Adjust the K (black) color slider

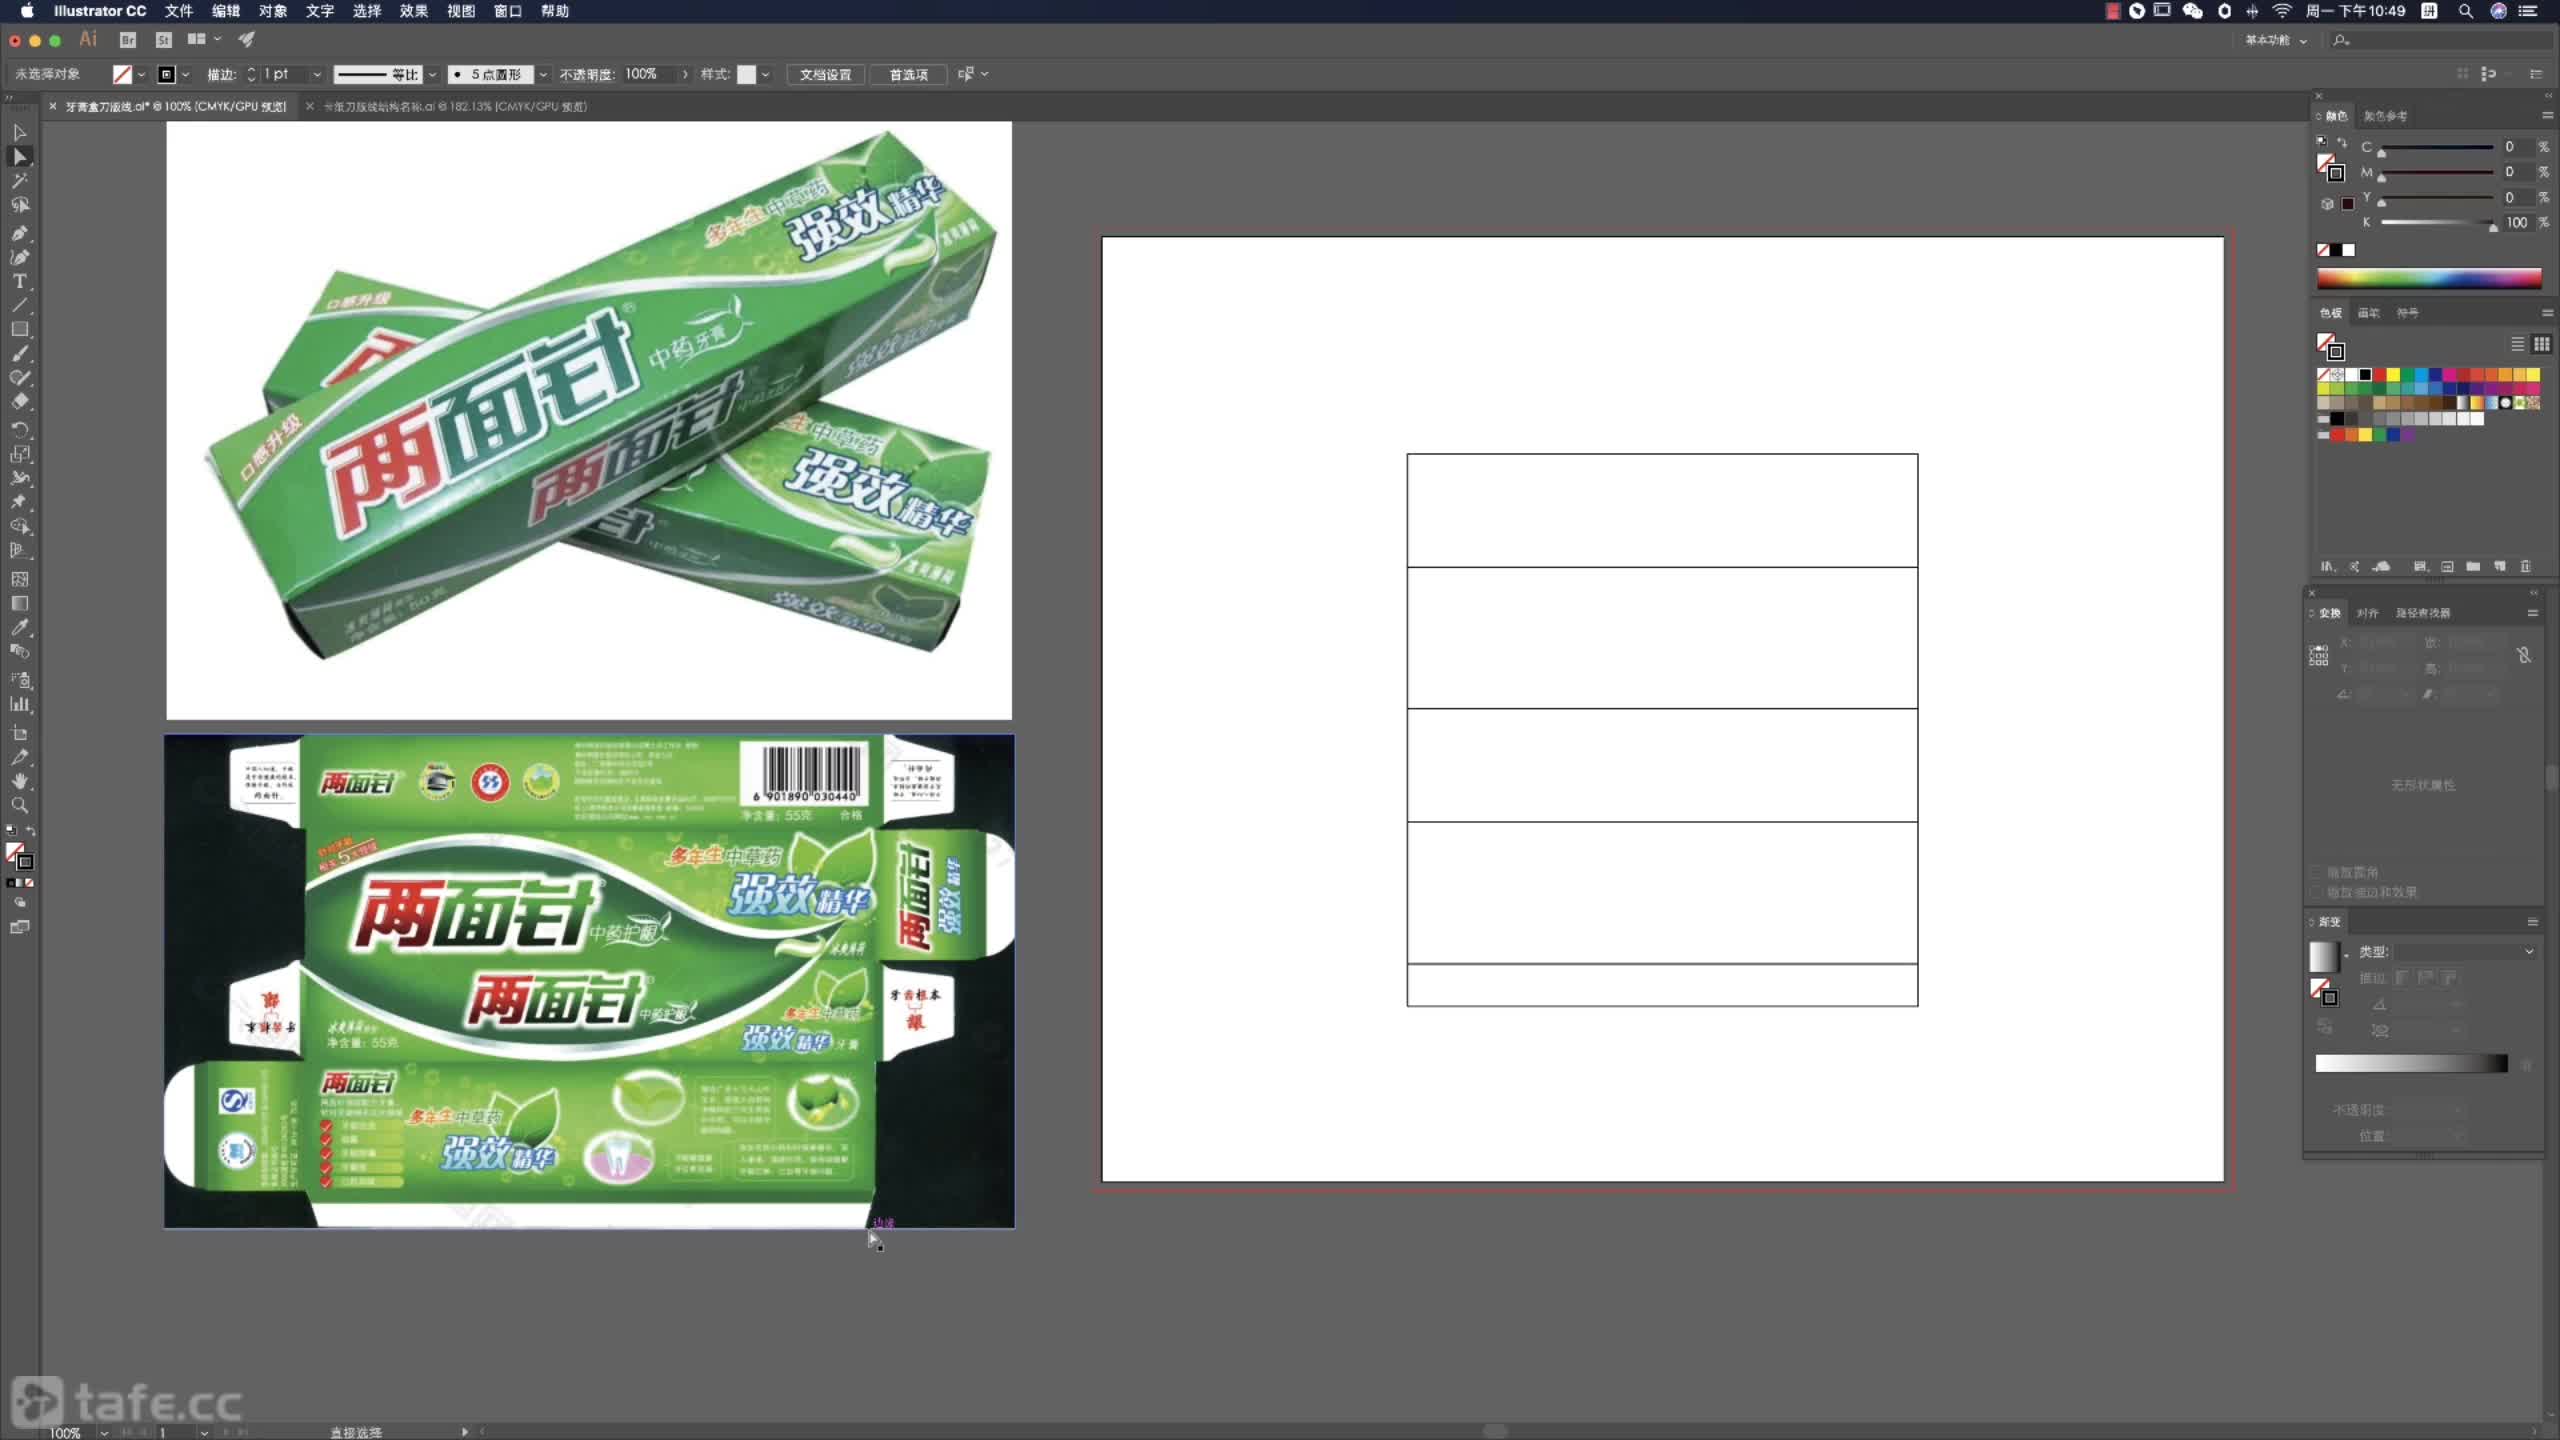click(x=2438, y=223)
